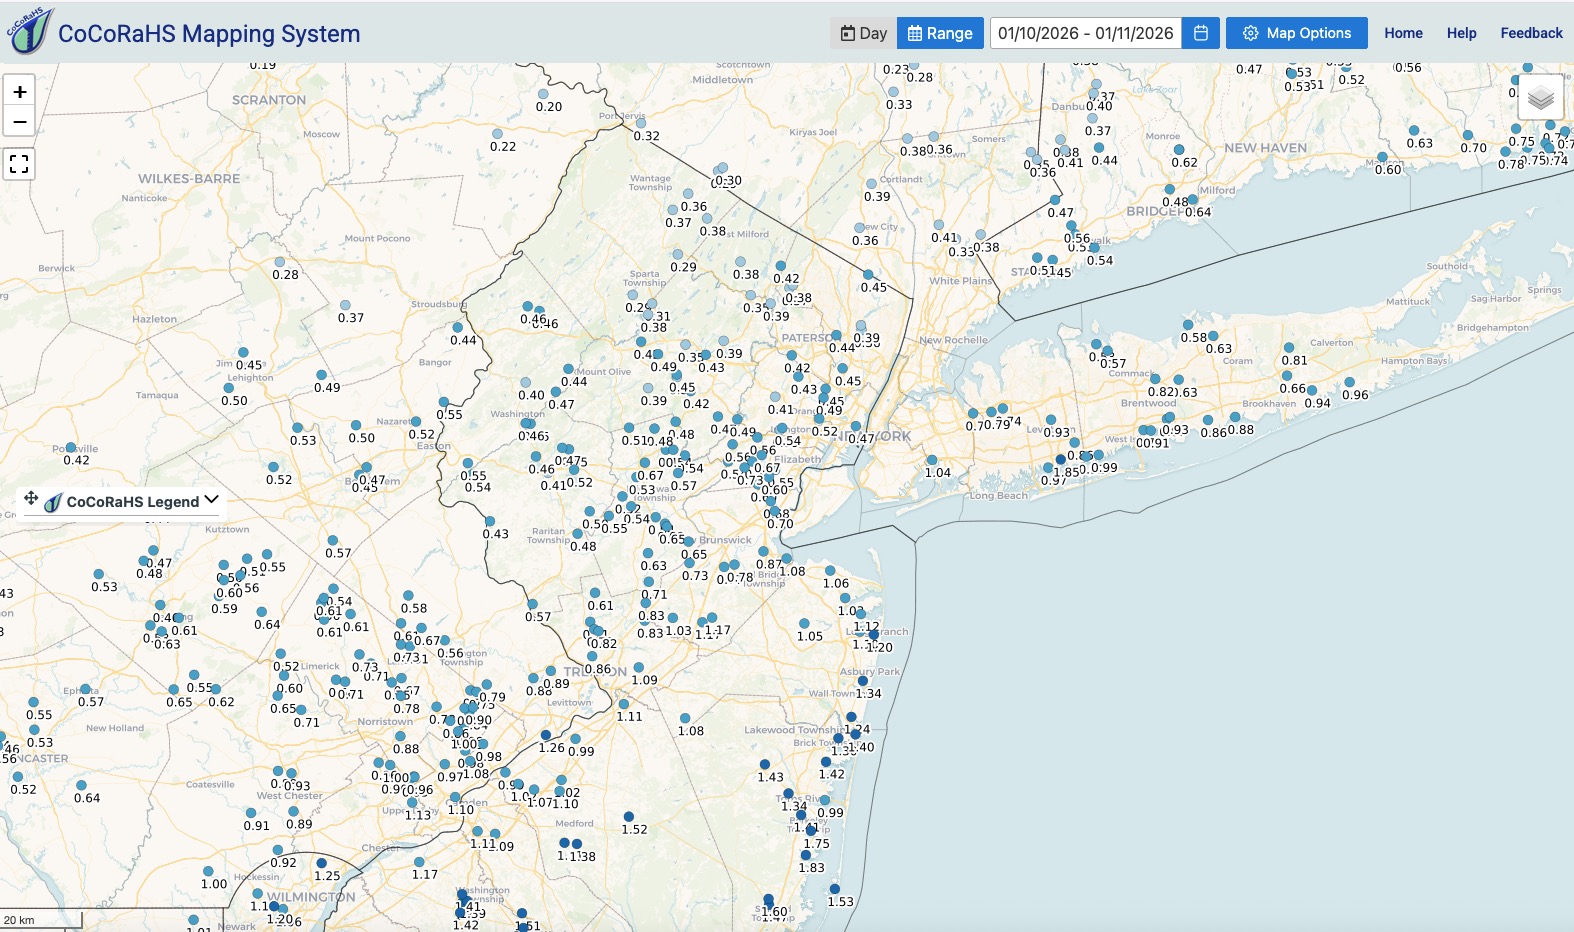Click the 1.85 precipitation marker on Long Island
The height and width of the screenshot is (932, 1574).
coord(1060,460)
